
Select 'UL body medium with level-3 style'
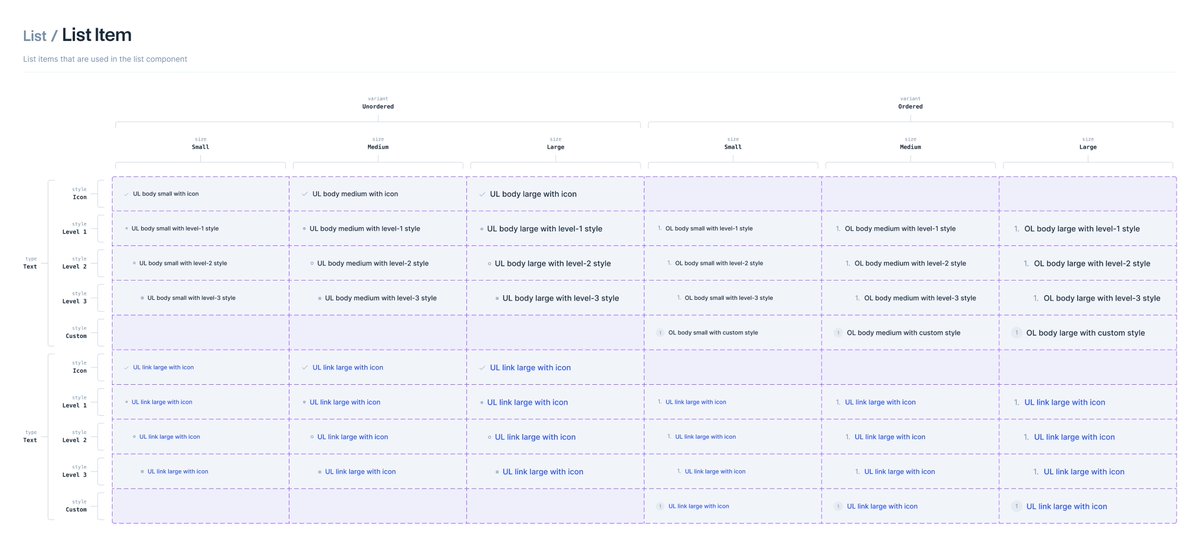pos(381,298)
